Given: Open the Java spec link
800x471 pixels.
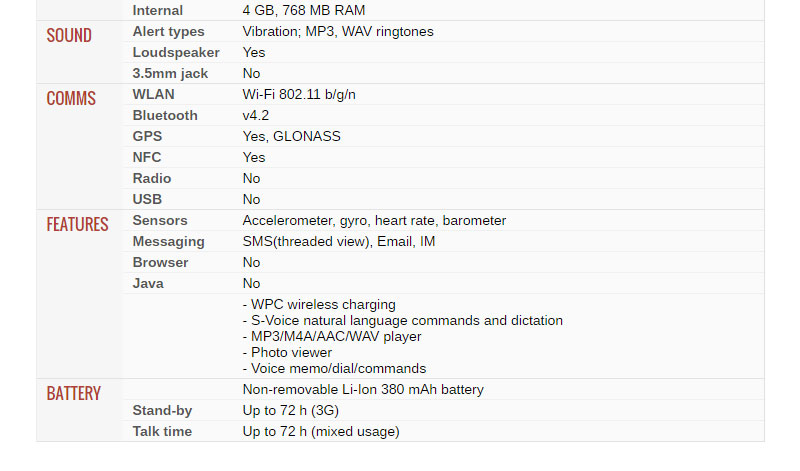Looking at the screenshot, I should (x=148, y=283).
